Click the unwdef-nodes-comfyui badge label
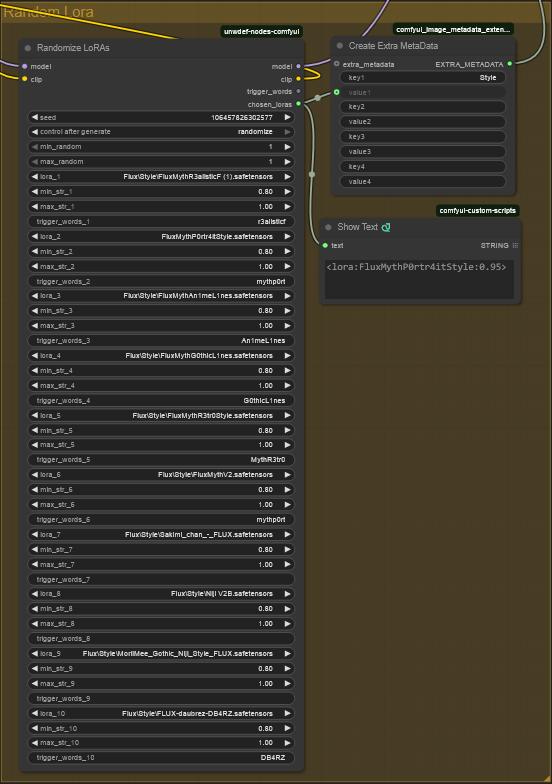 pos(262,32)
